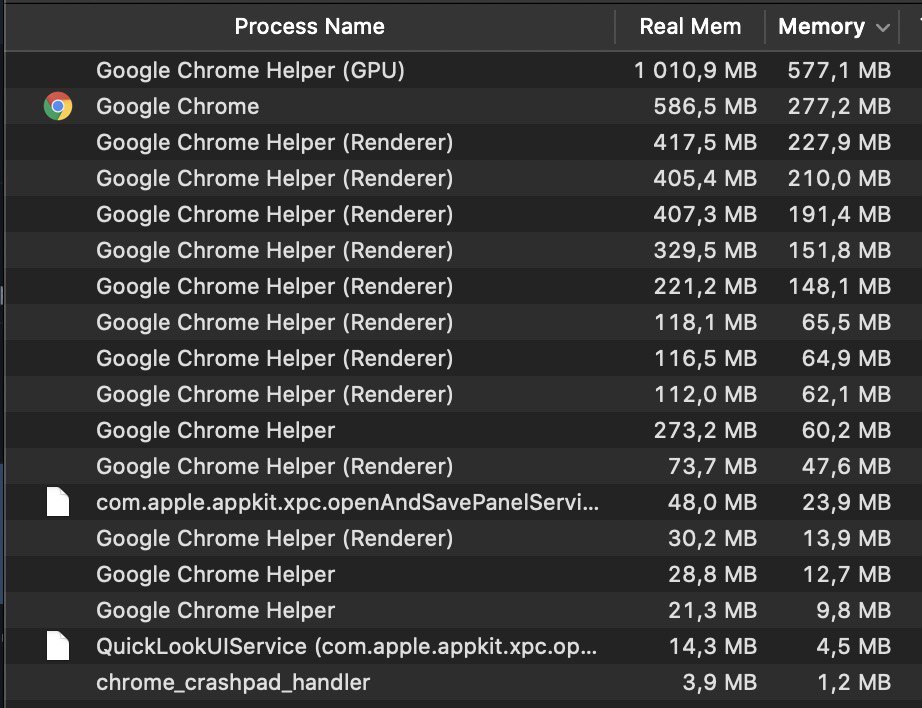The width and height of the screenshot is (922, 708).
Task: Select the QuickLookUIService process row
Action: pyautogui.click(x=463, y=646)
